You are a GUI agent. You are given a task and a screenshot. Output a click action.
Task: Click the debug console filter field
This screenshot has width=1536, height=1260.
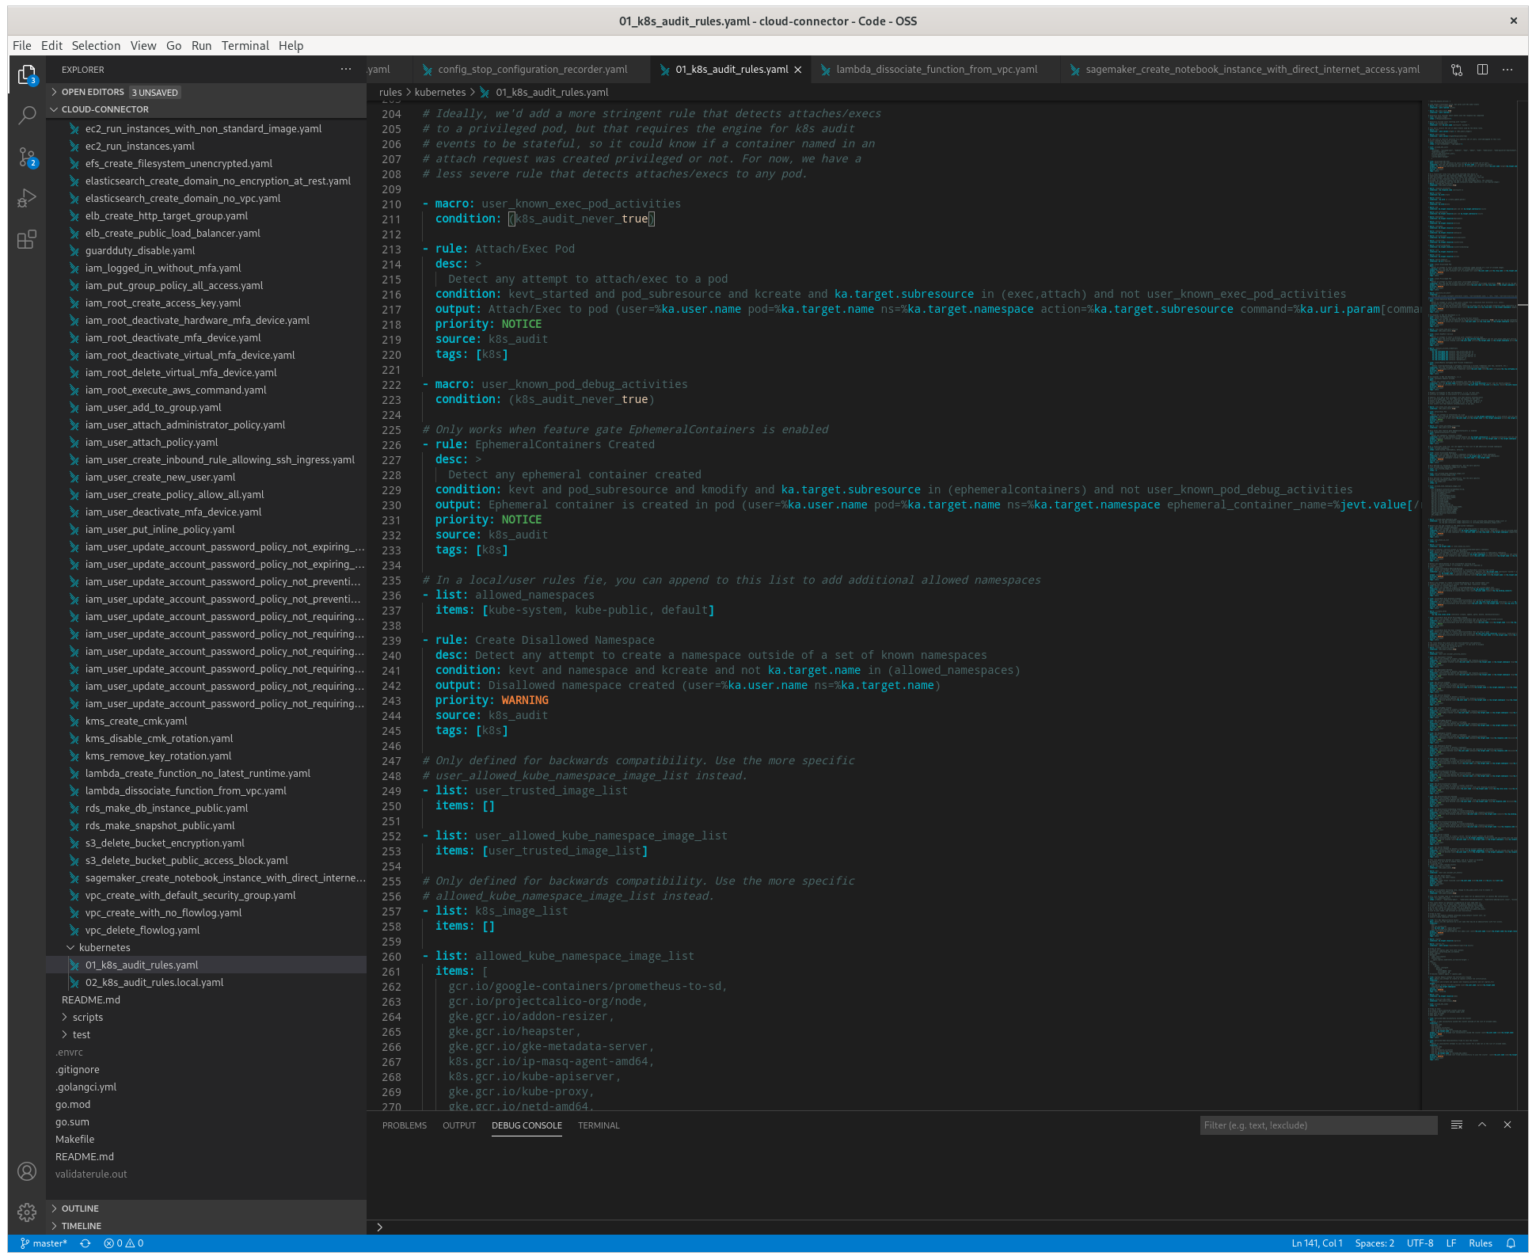(1317, 1126)
